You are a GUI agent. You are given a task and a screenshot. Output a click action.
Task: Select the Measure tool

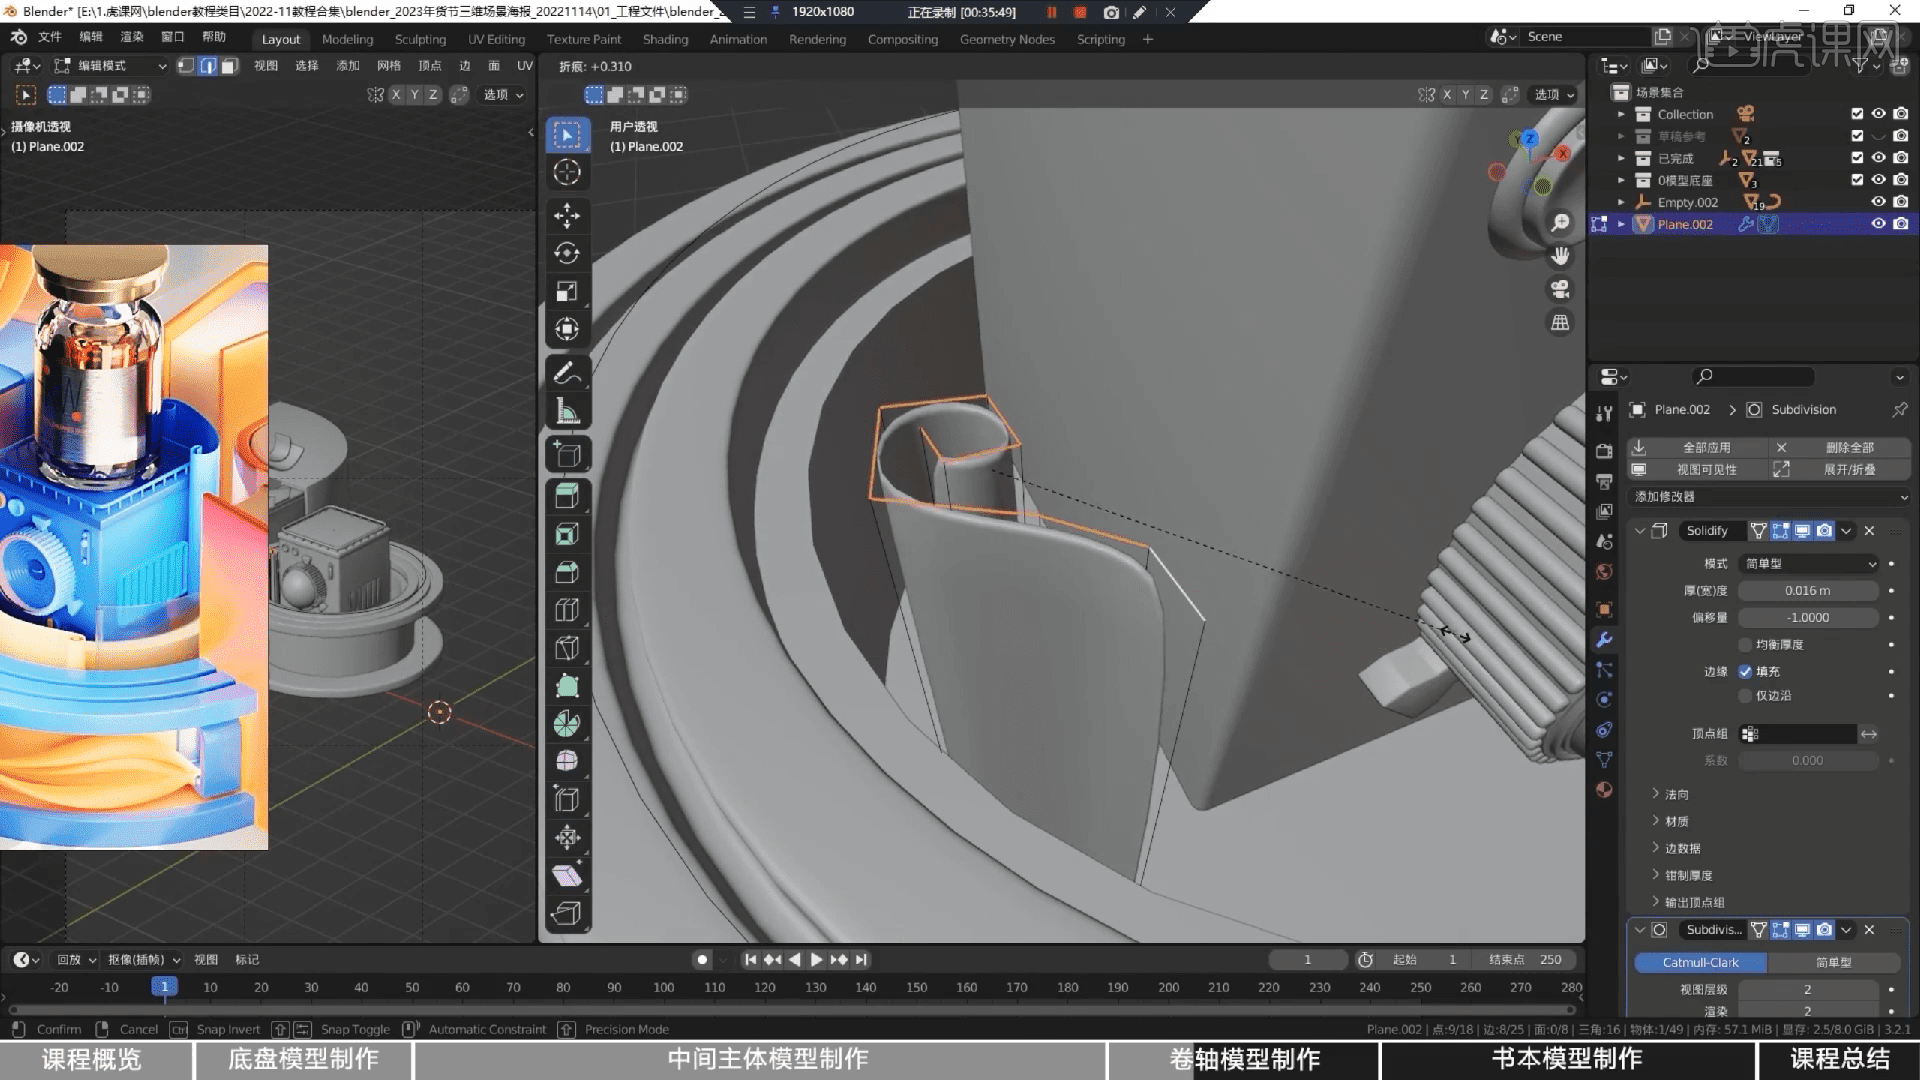click(x=567, y=410)
